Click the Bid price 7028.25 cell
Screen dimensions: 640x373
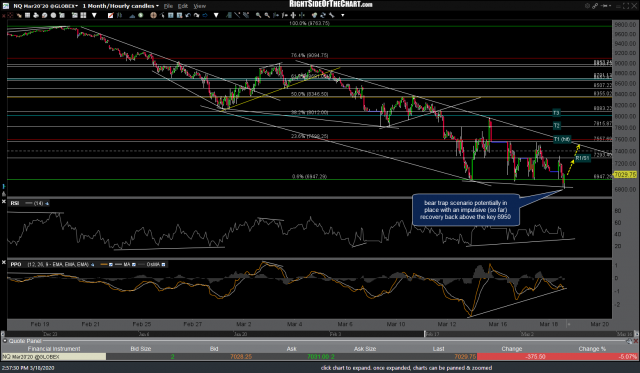[241, 357]
